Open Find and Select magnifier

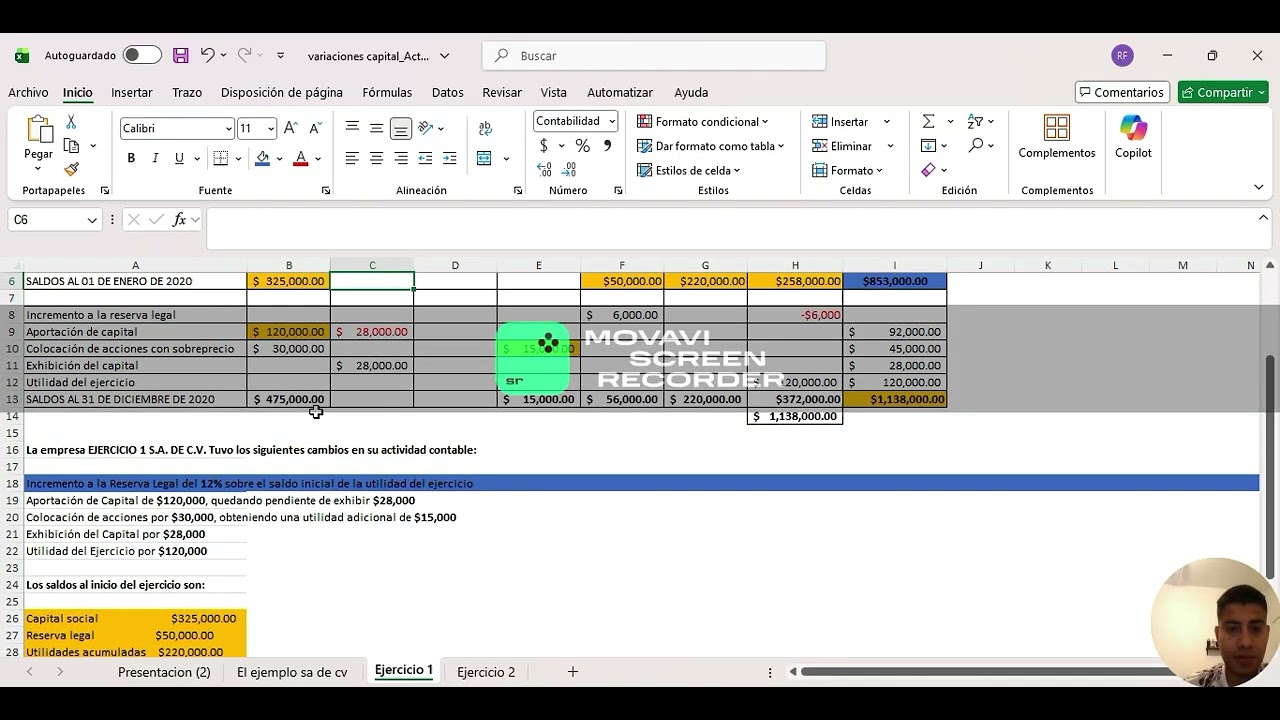(x=975, y=146)
